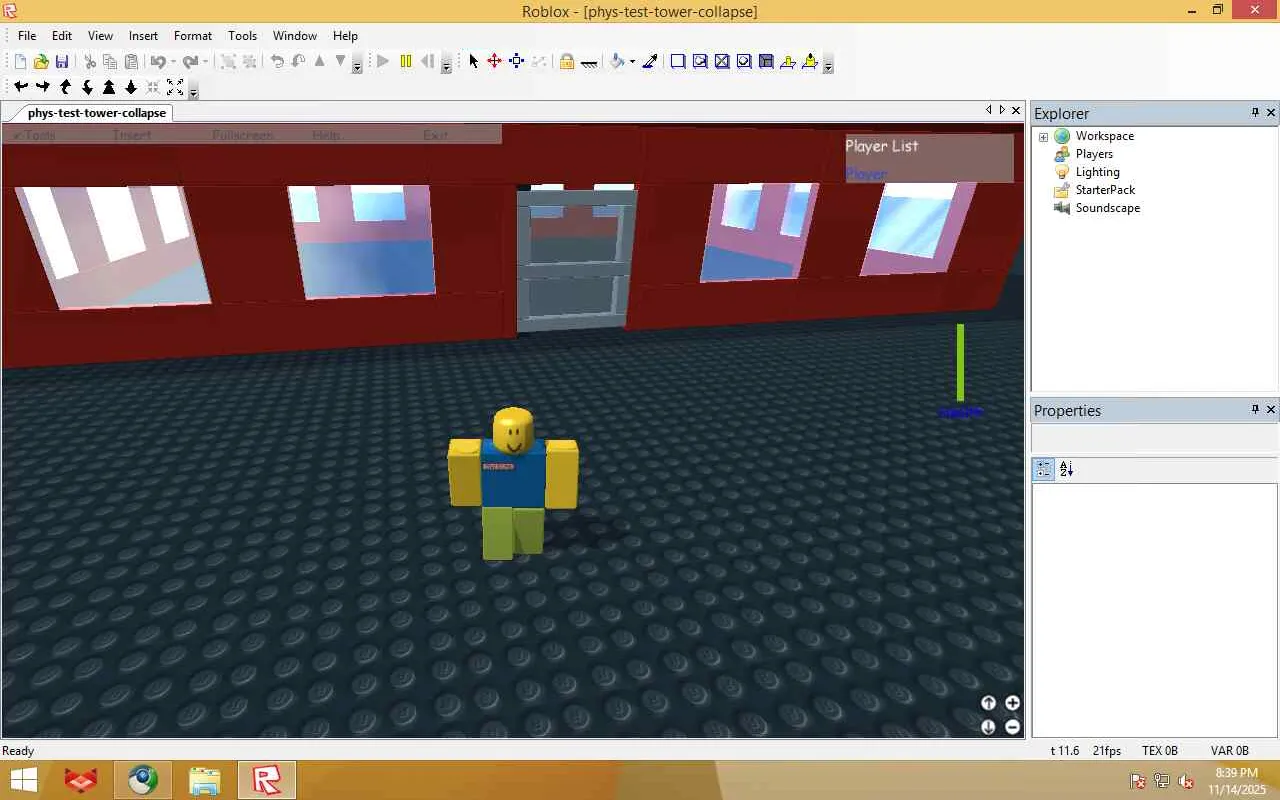Open the Window menu

coord(295,36)
